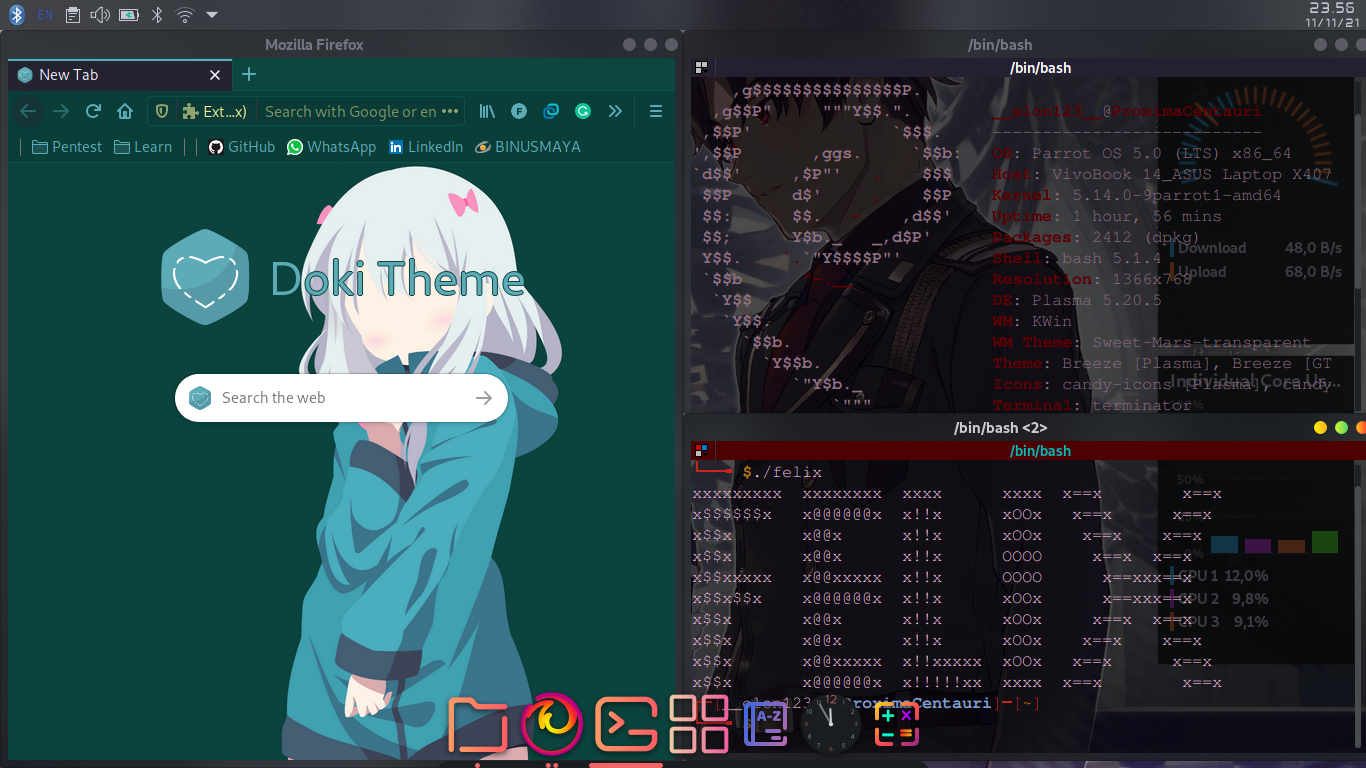The width and height of the screenshot is (1366, 768).
Task: Click the Firefox icon in the dock
Action: coord(551,722)
